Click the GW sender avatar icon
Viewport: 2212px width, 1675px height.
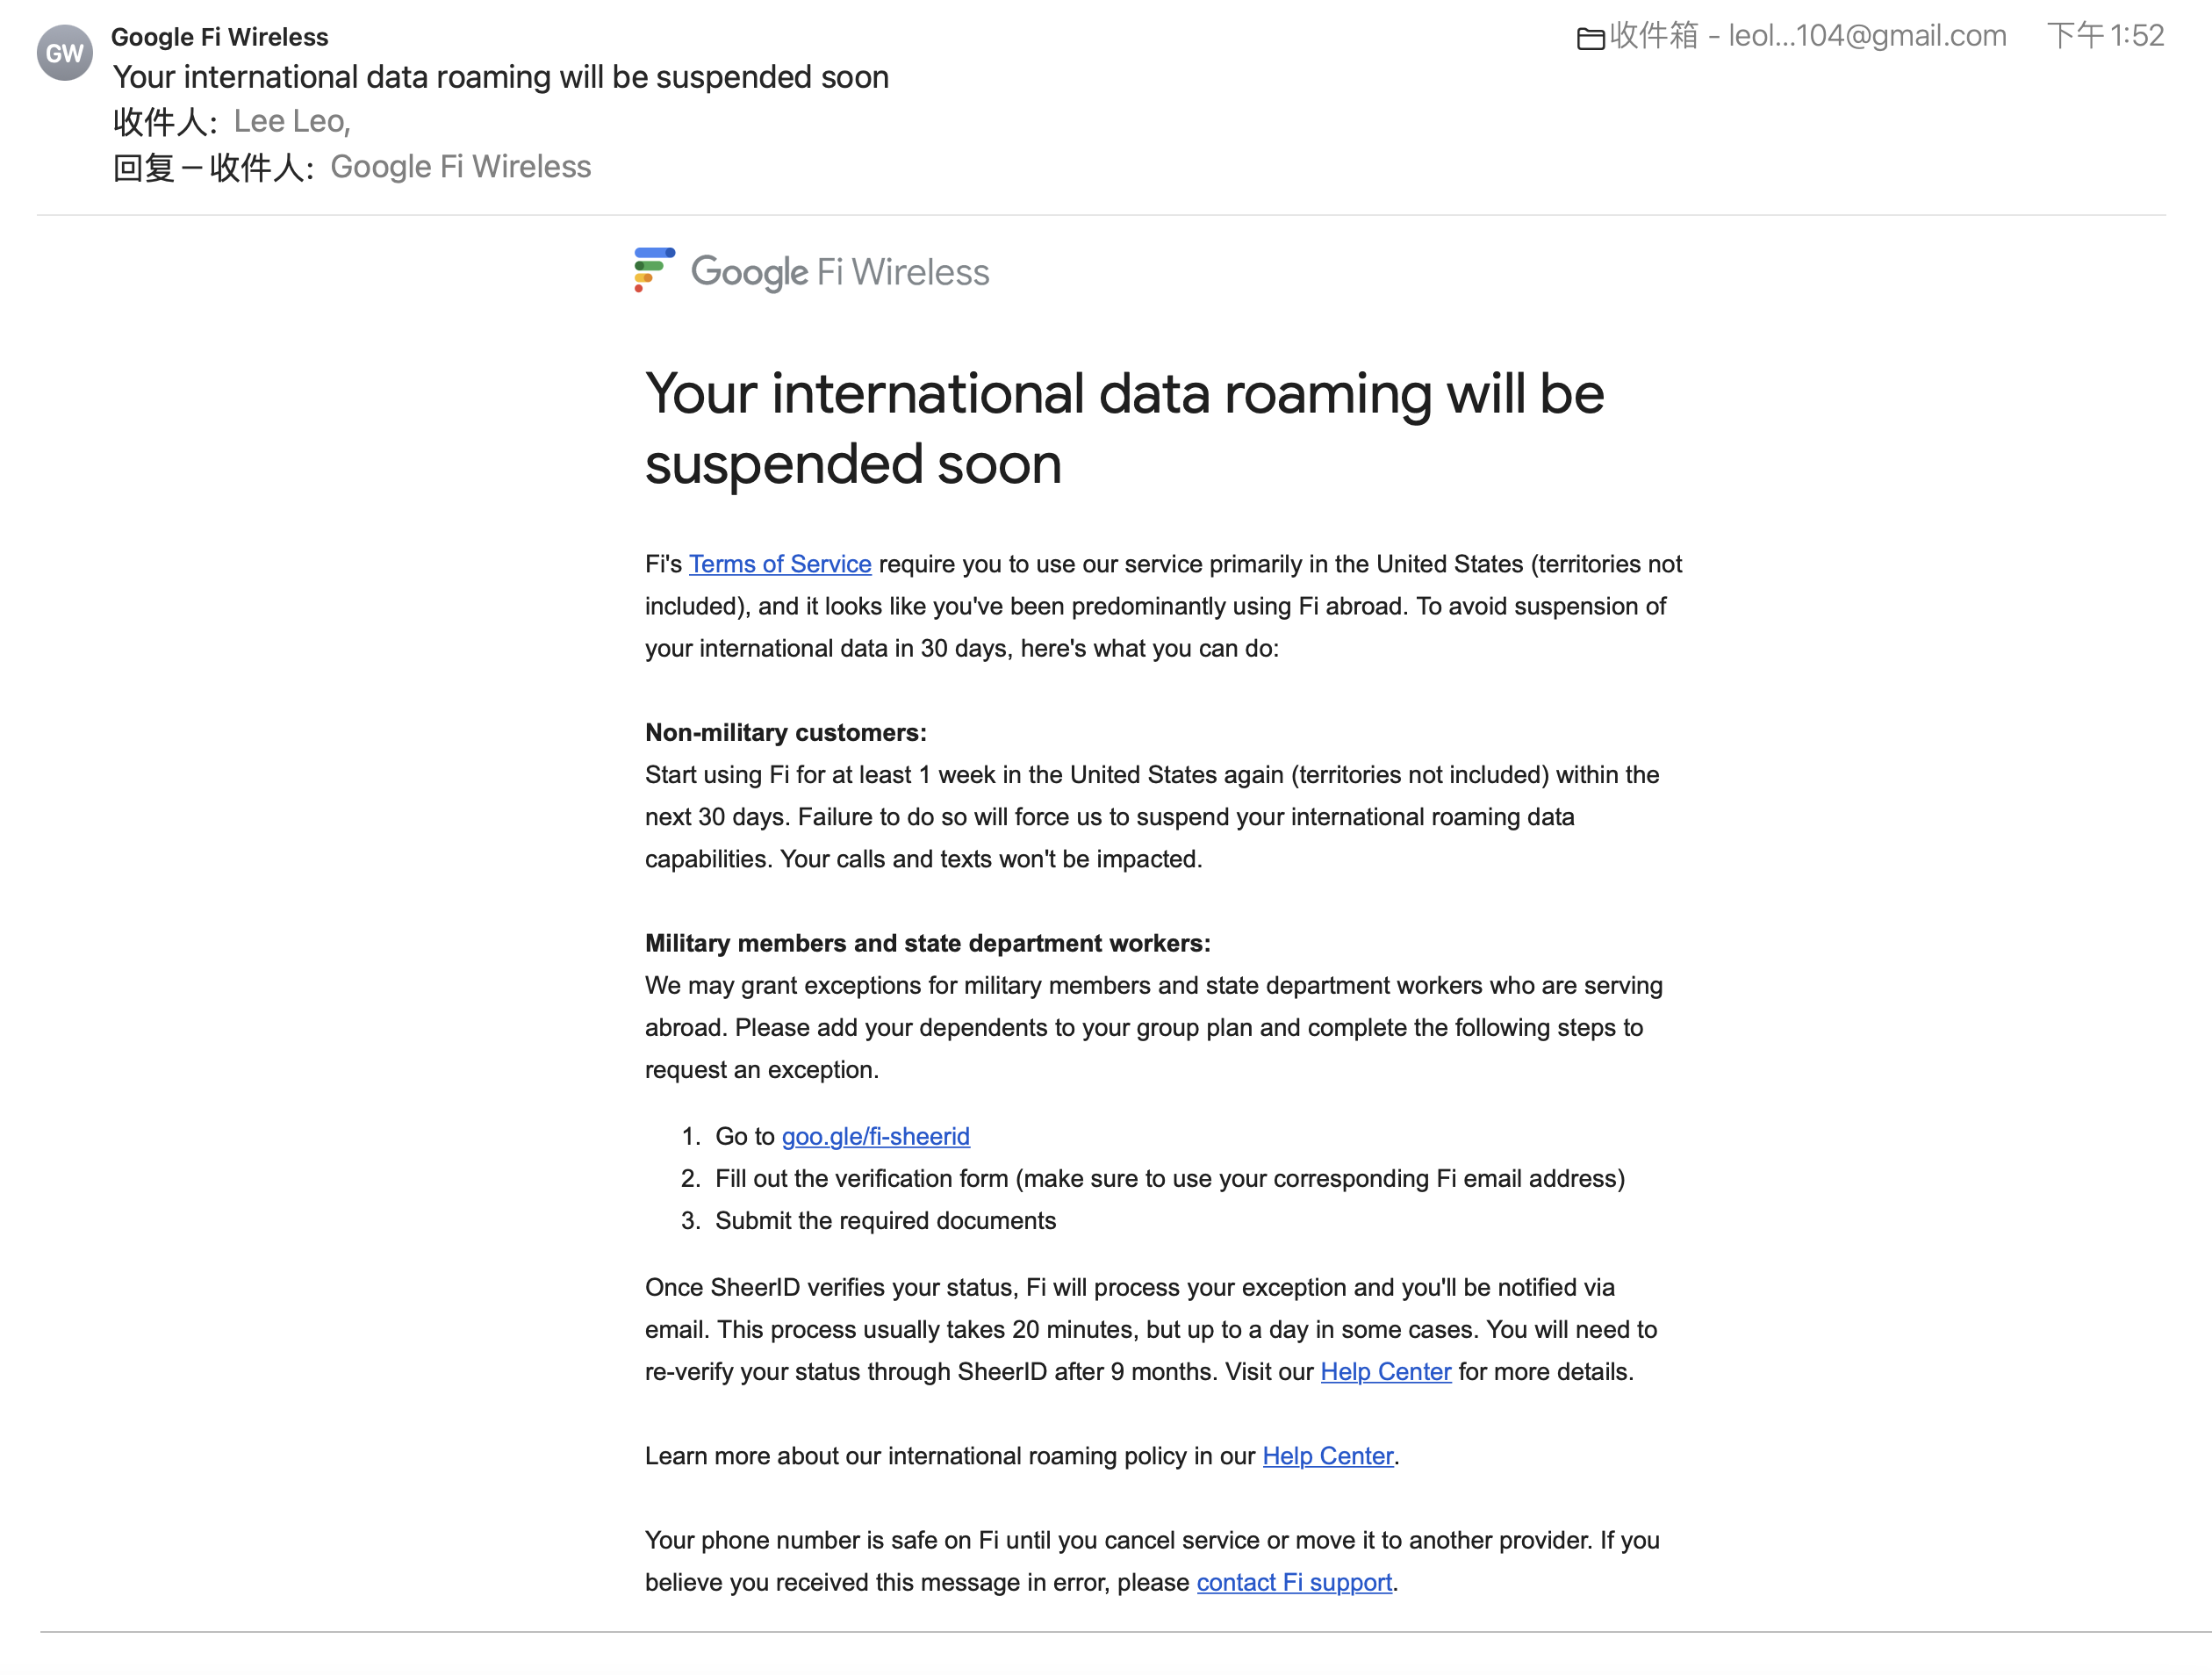[x=65, y=53]
